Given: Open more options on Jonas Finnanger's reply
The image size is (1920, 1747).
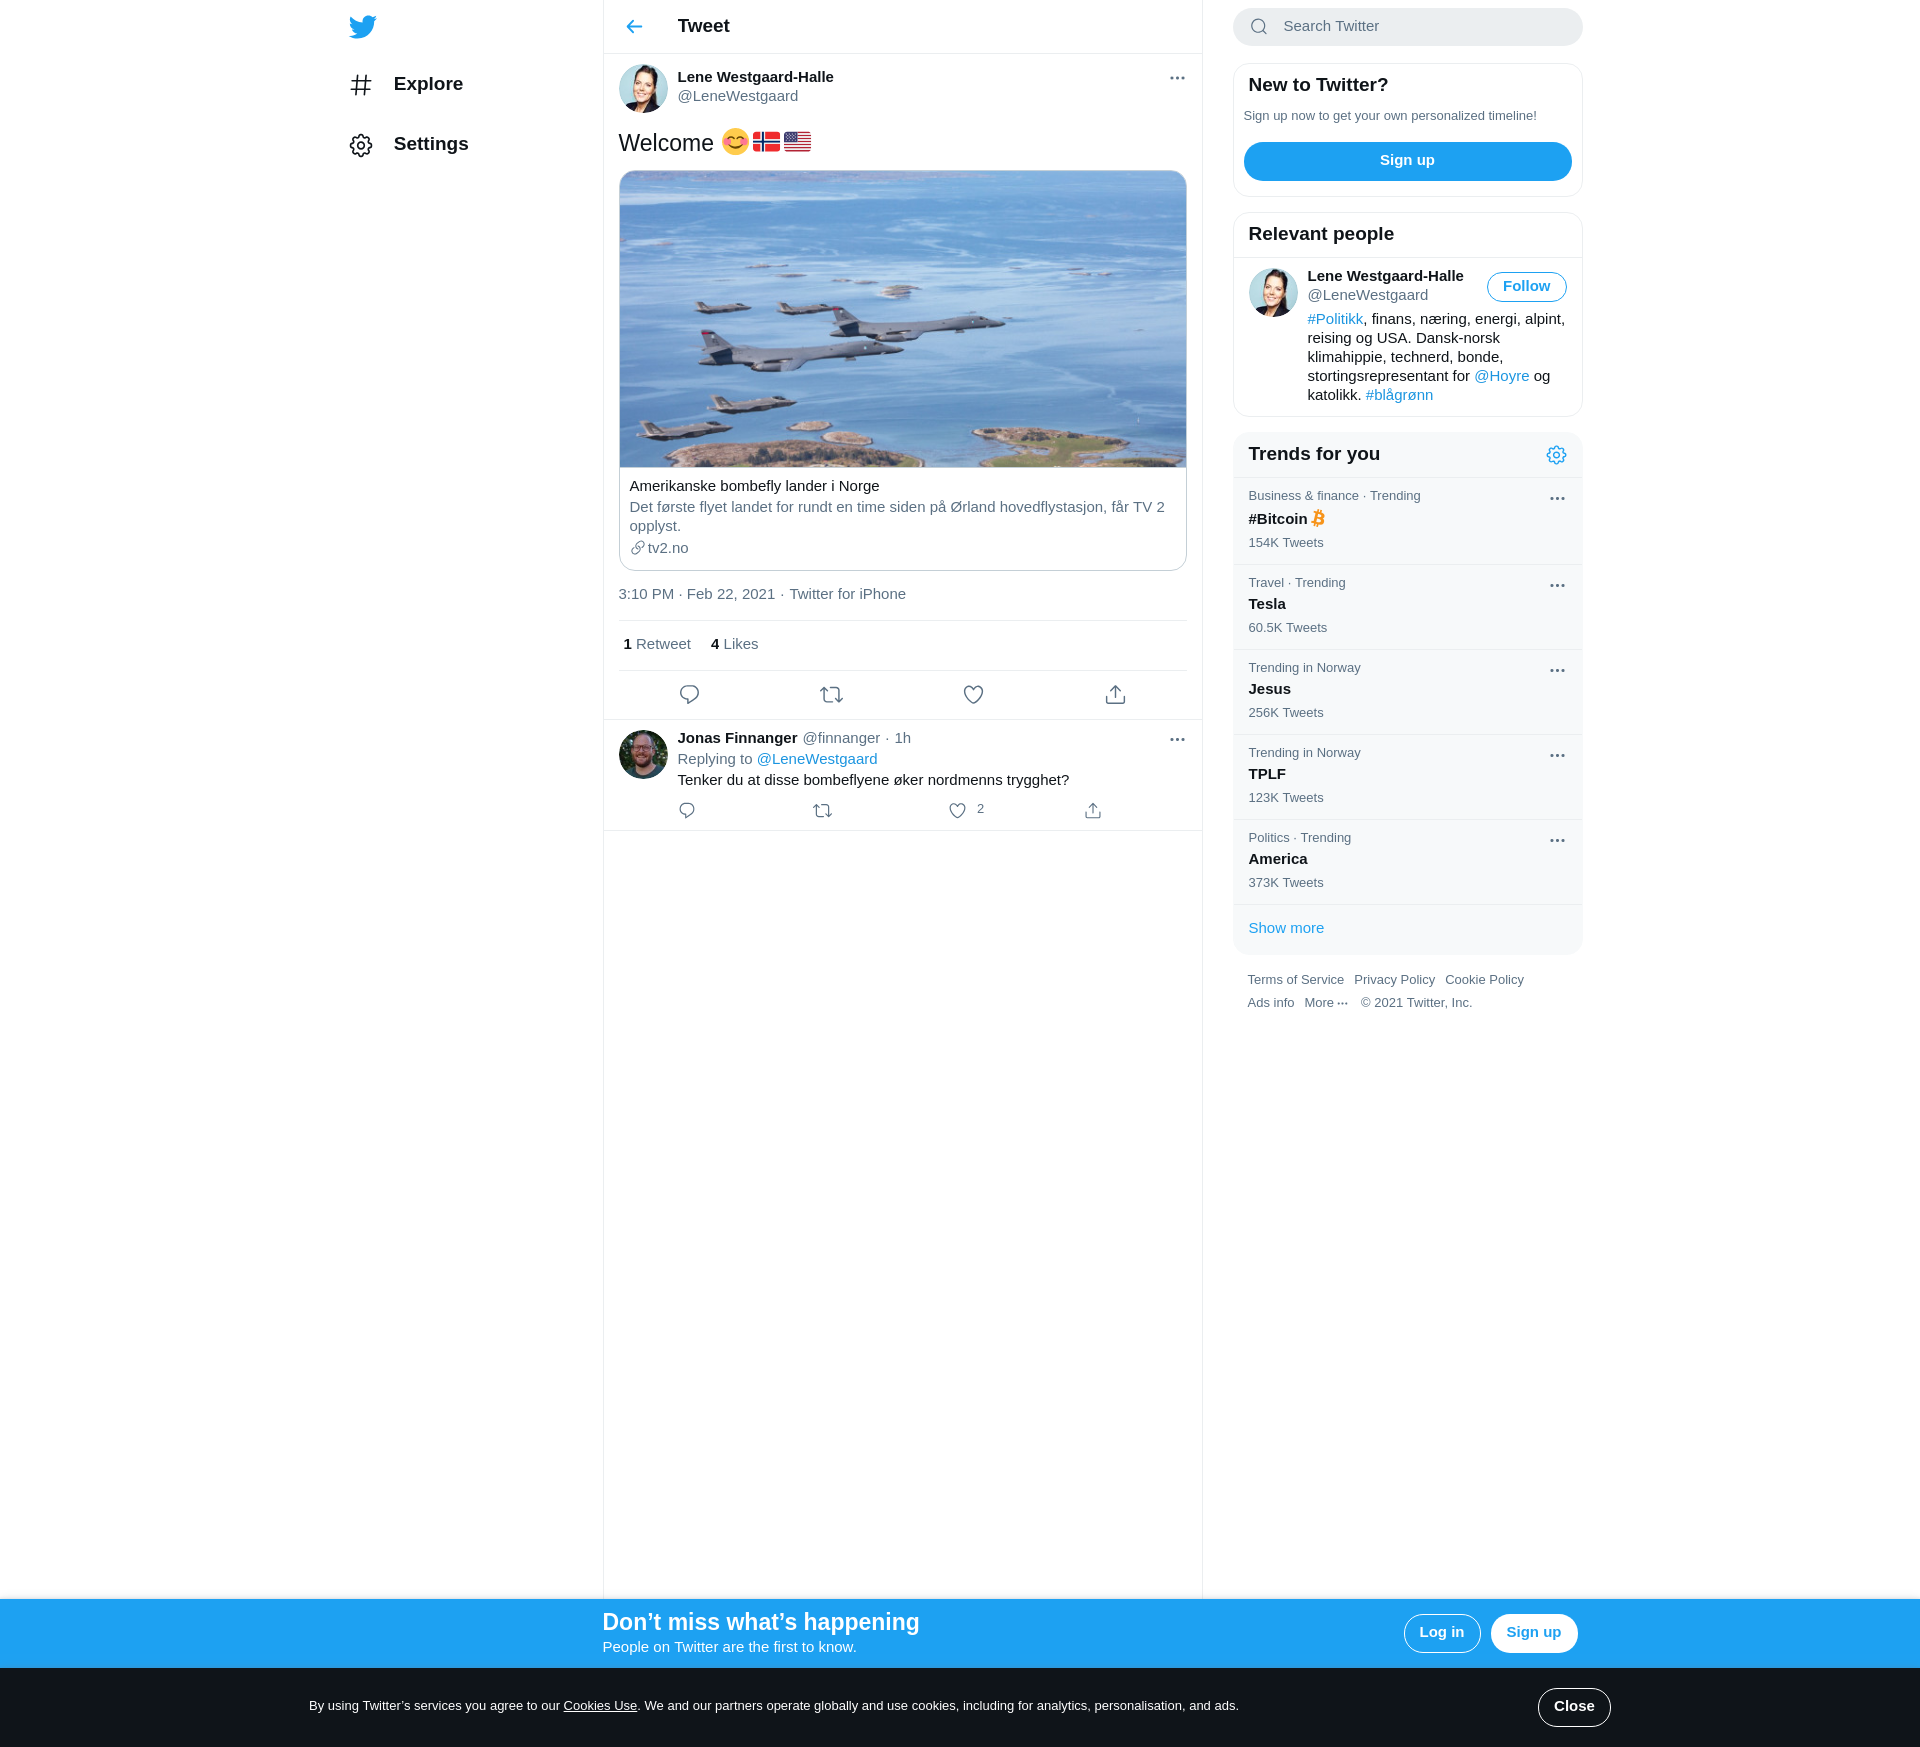Looking at the screenshot, I should pyautogui.click(x=1177, y=739).
